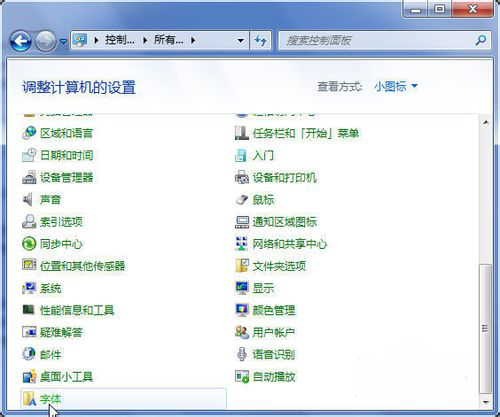Open the 区域和语言 icon
The image size is (500, 417).
(29, 133)
